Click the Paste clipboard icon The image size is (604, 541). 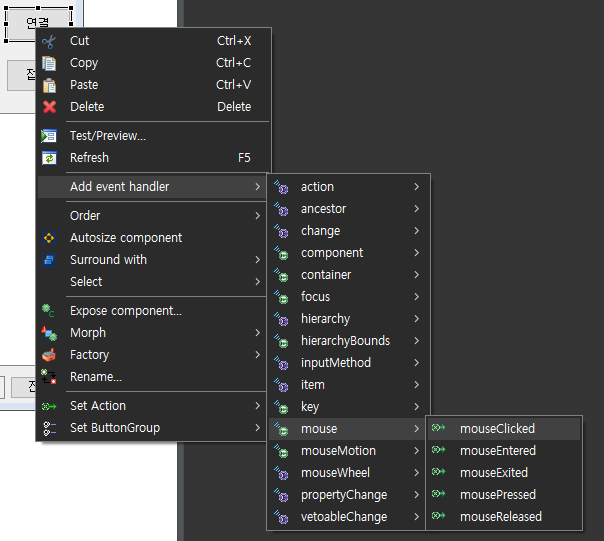tap(49, 85)
